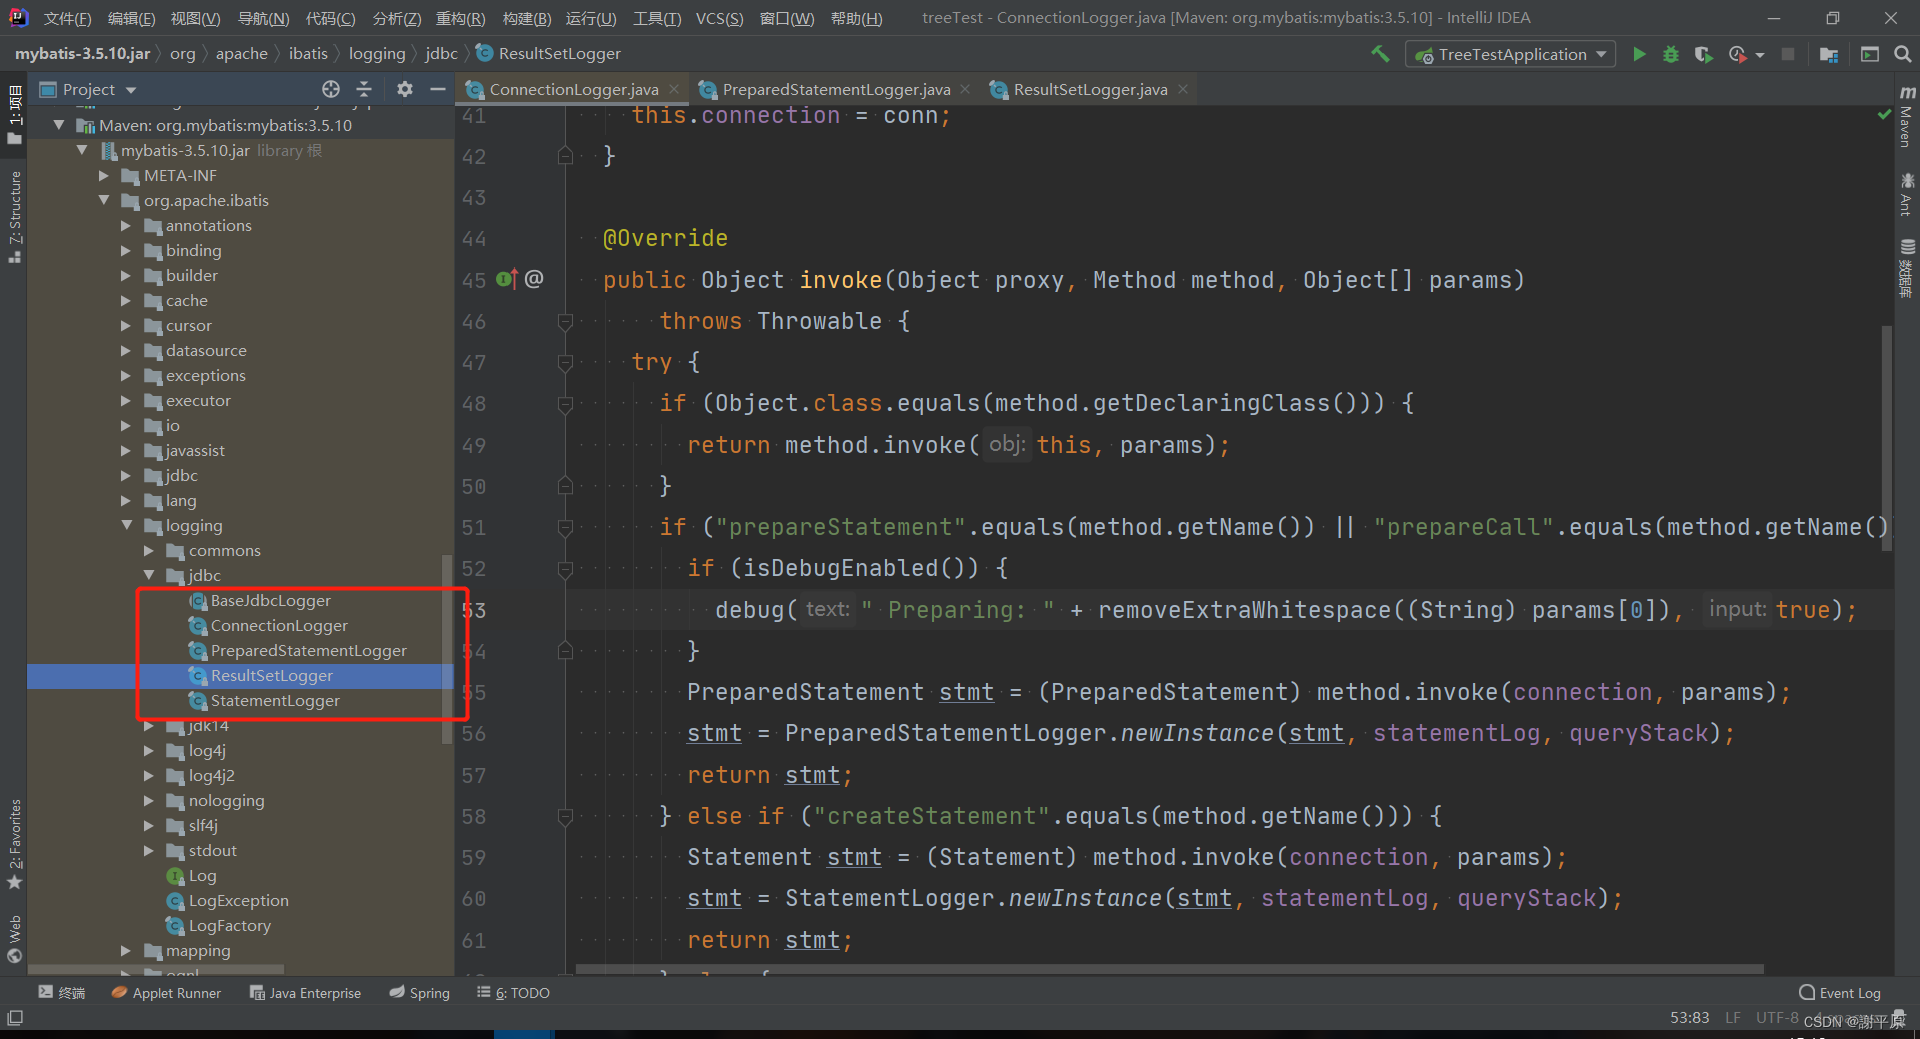Click the 53:83 cursor position indicator
The image size is (1920, 1039).
pos(1689,1017)
